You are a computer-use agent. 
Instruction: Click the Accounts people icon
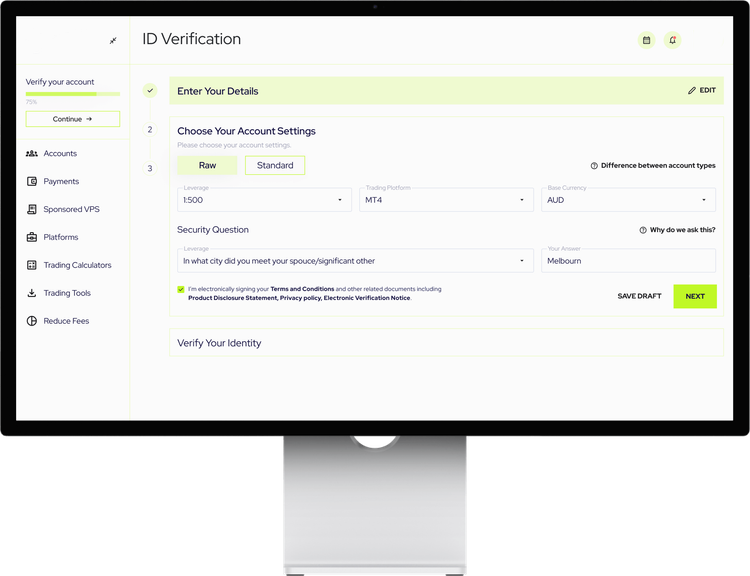coord(32,154)
